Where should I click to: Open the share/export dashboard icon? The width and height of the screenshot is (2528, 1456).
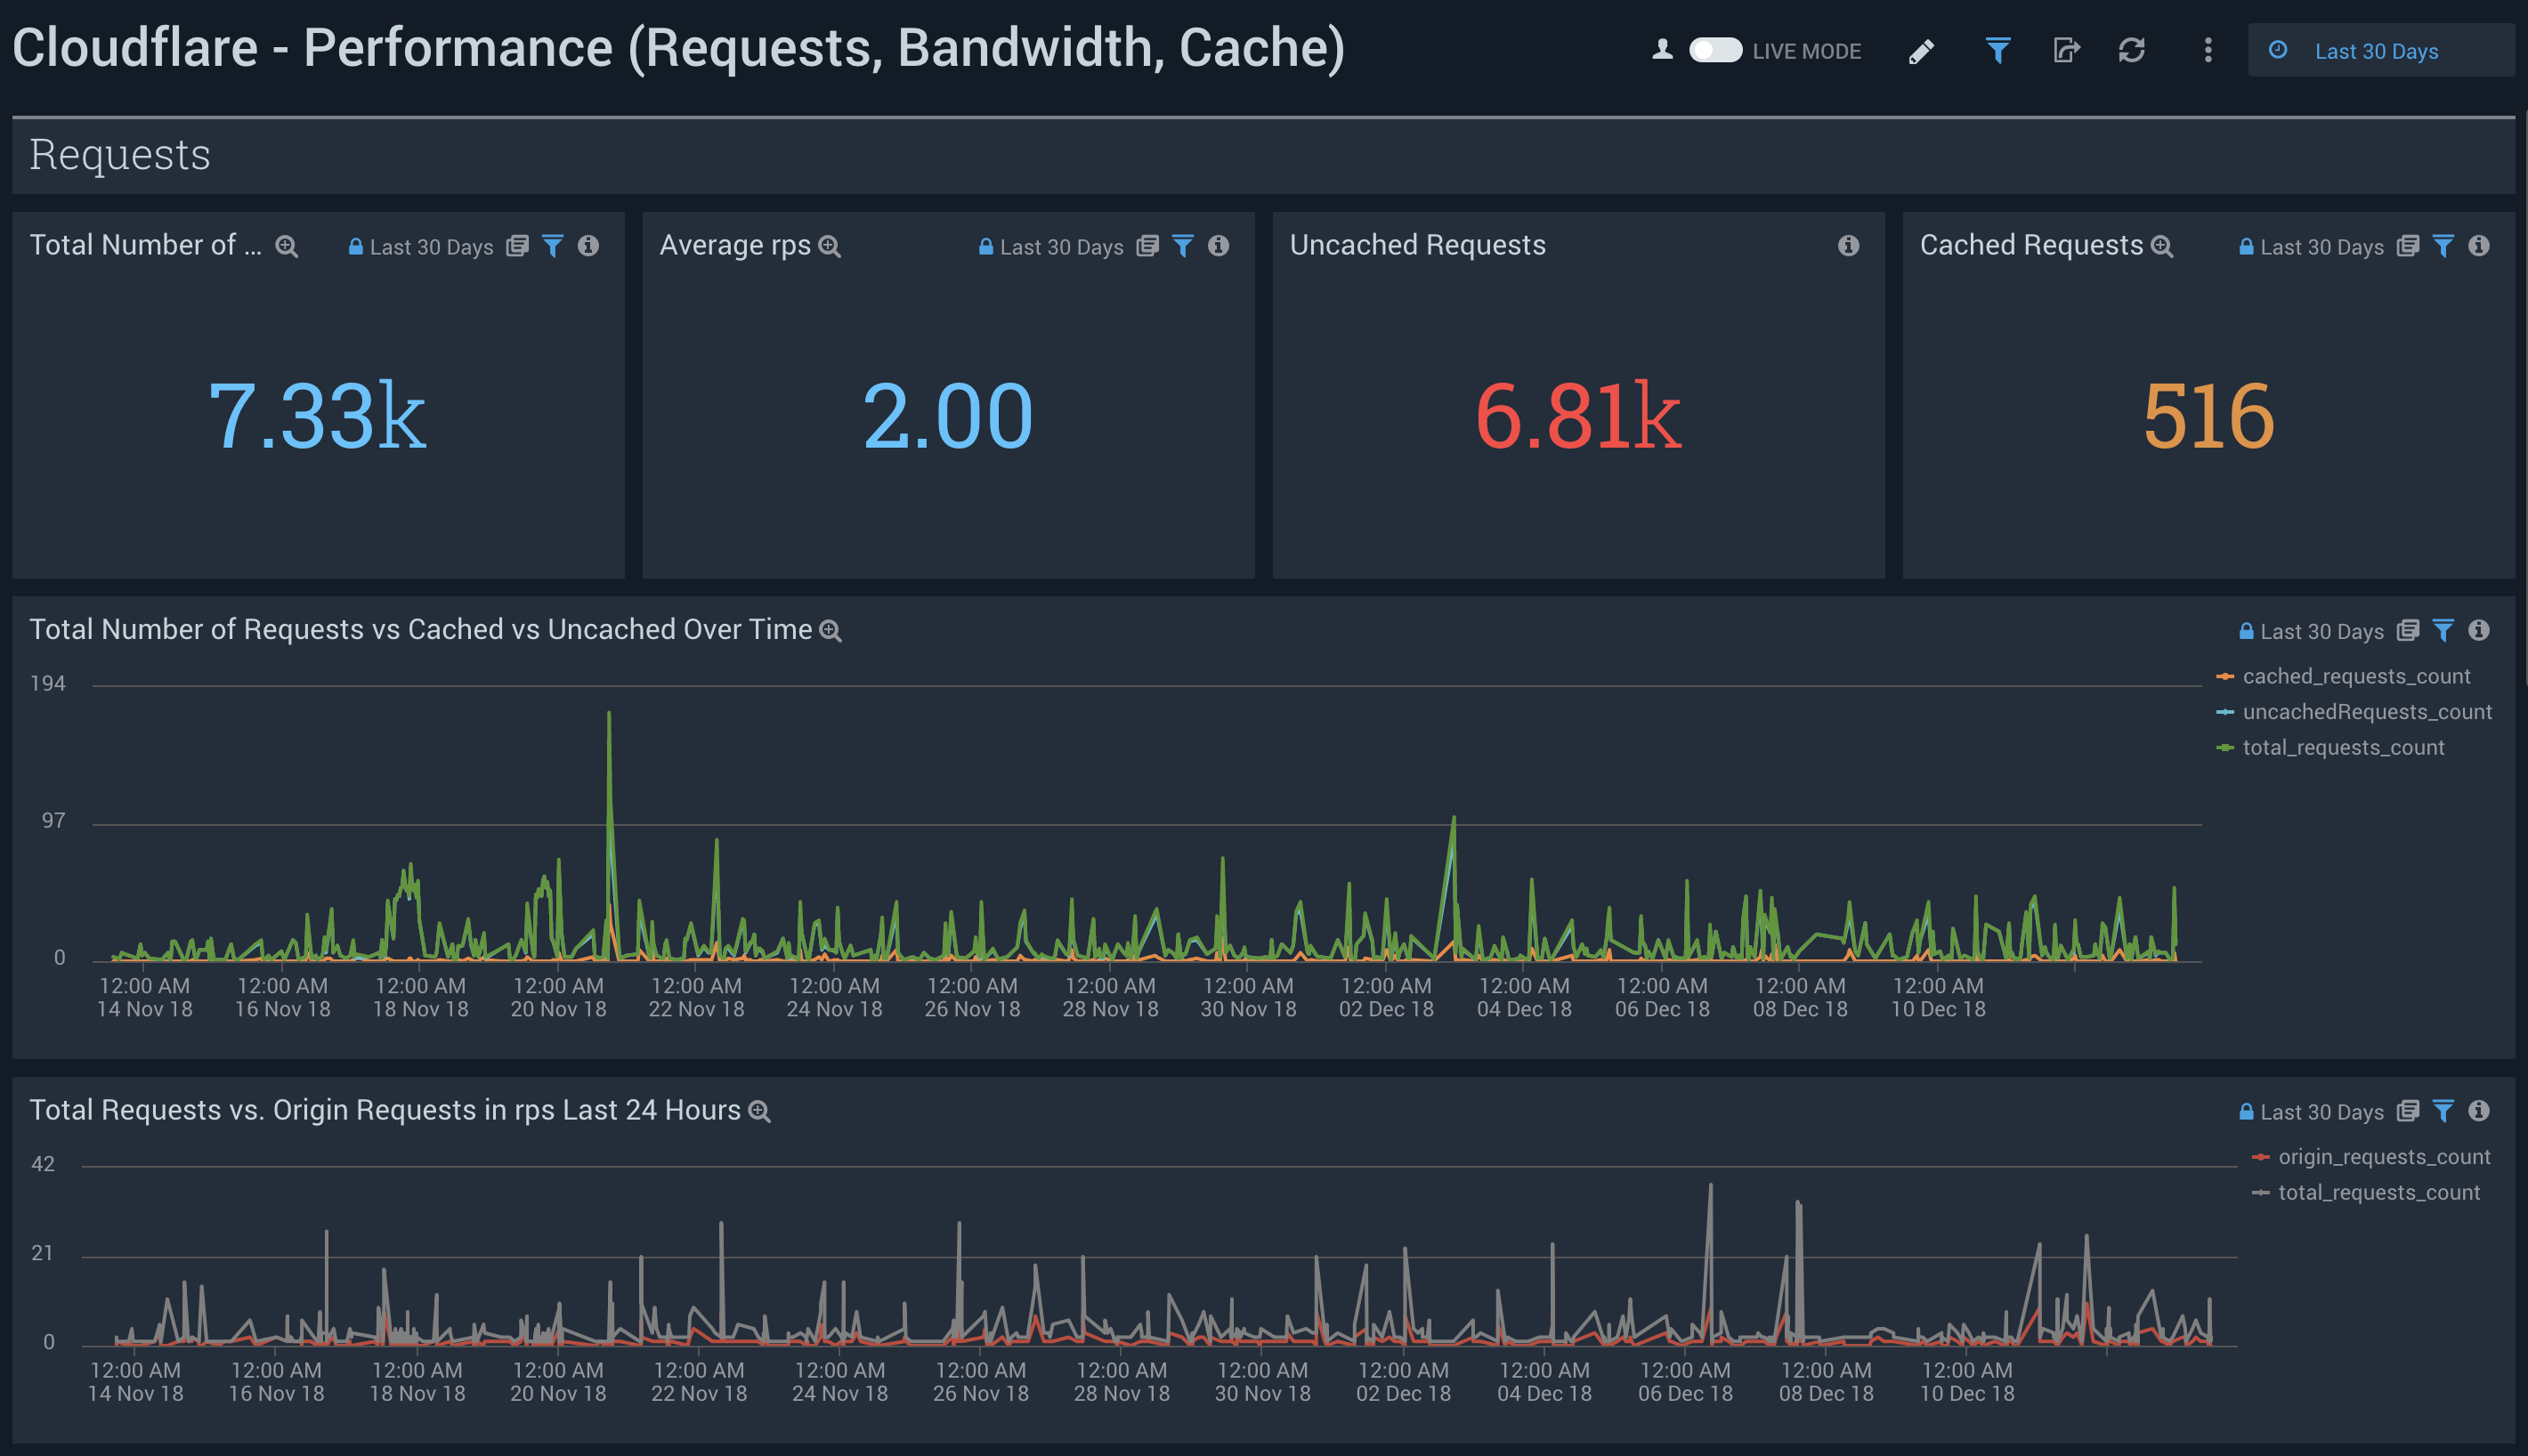point(2066,50)
